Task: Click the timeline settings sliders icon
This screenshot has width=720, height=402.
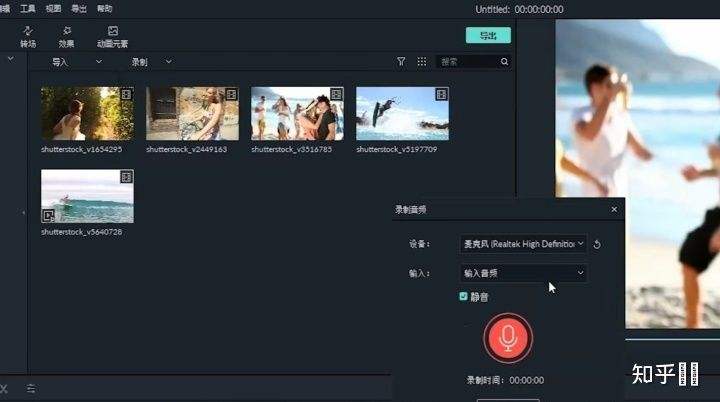Action: (x=31, y=389)
